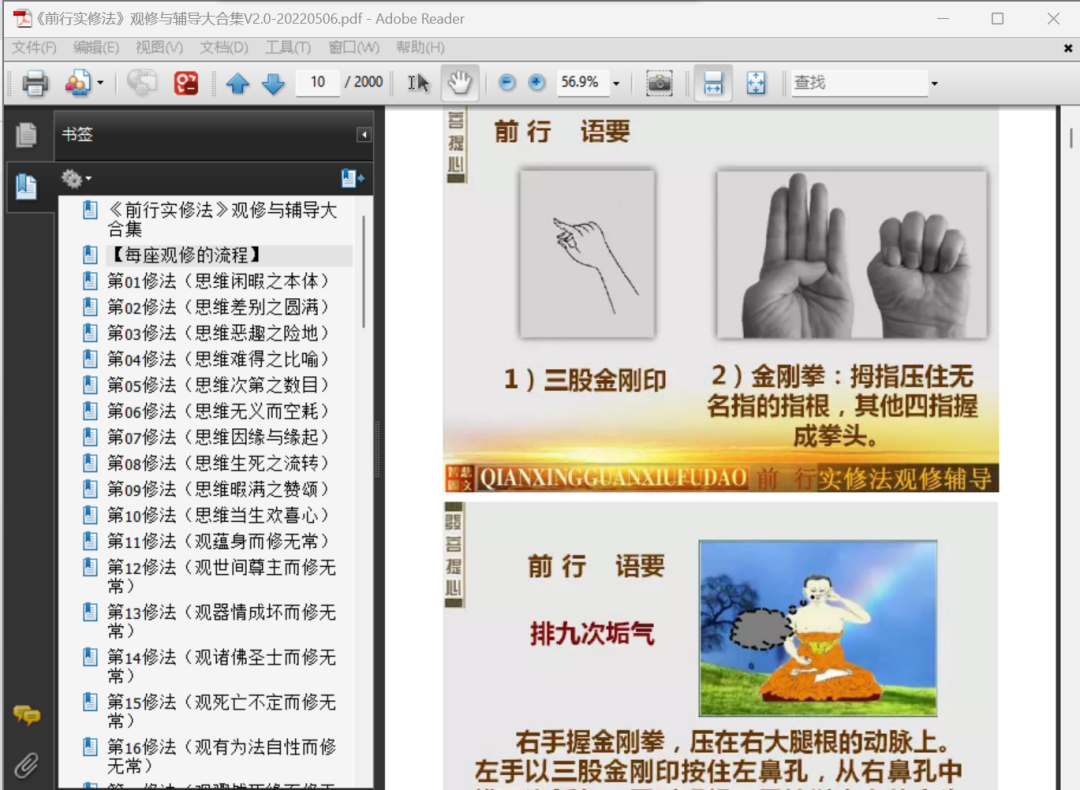Open the 视图(V) menu
The width and height of the screenshot is (1080, 790).
(159, 48)
